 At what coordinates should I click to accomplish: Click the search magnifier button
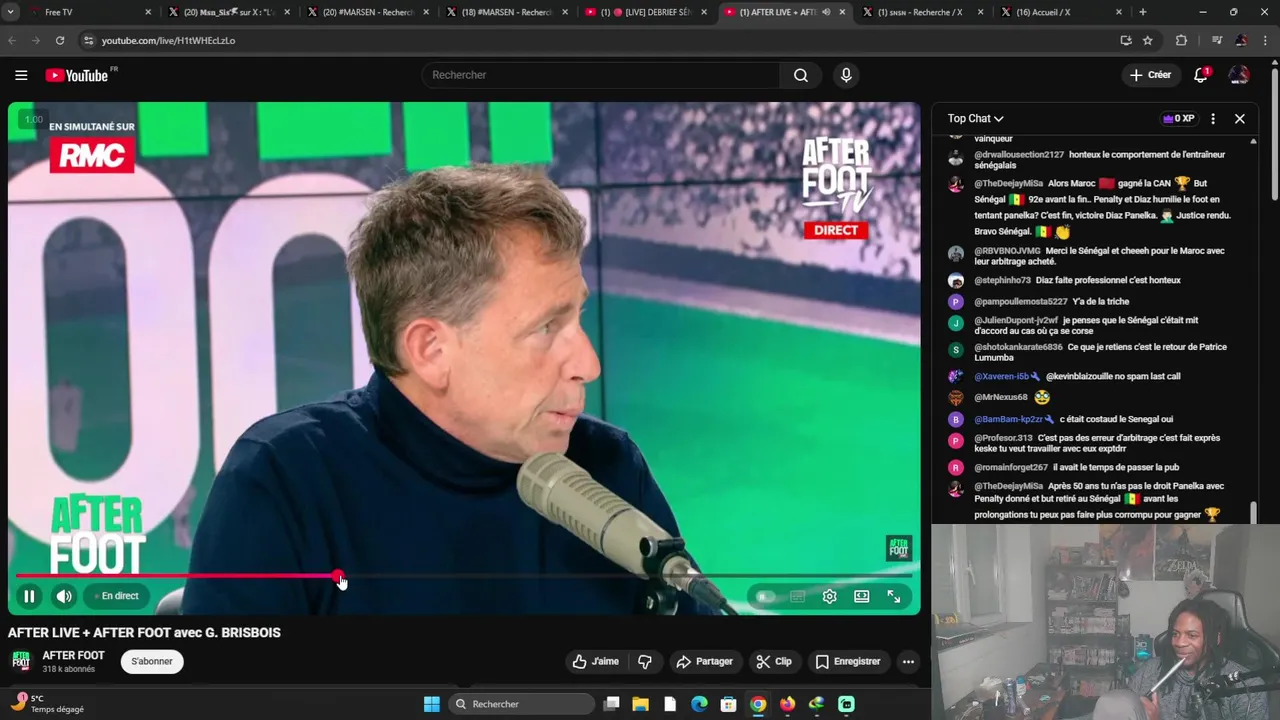[x=801, y=75]
